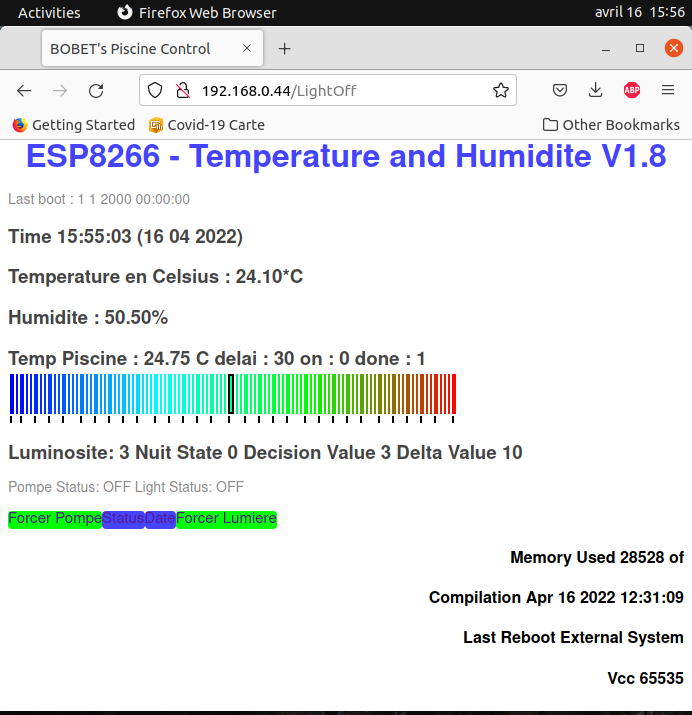Open the Firefox hamburger menu

668,90
